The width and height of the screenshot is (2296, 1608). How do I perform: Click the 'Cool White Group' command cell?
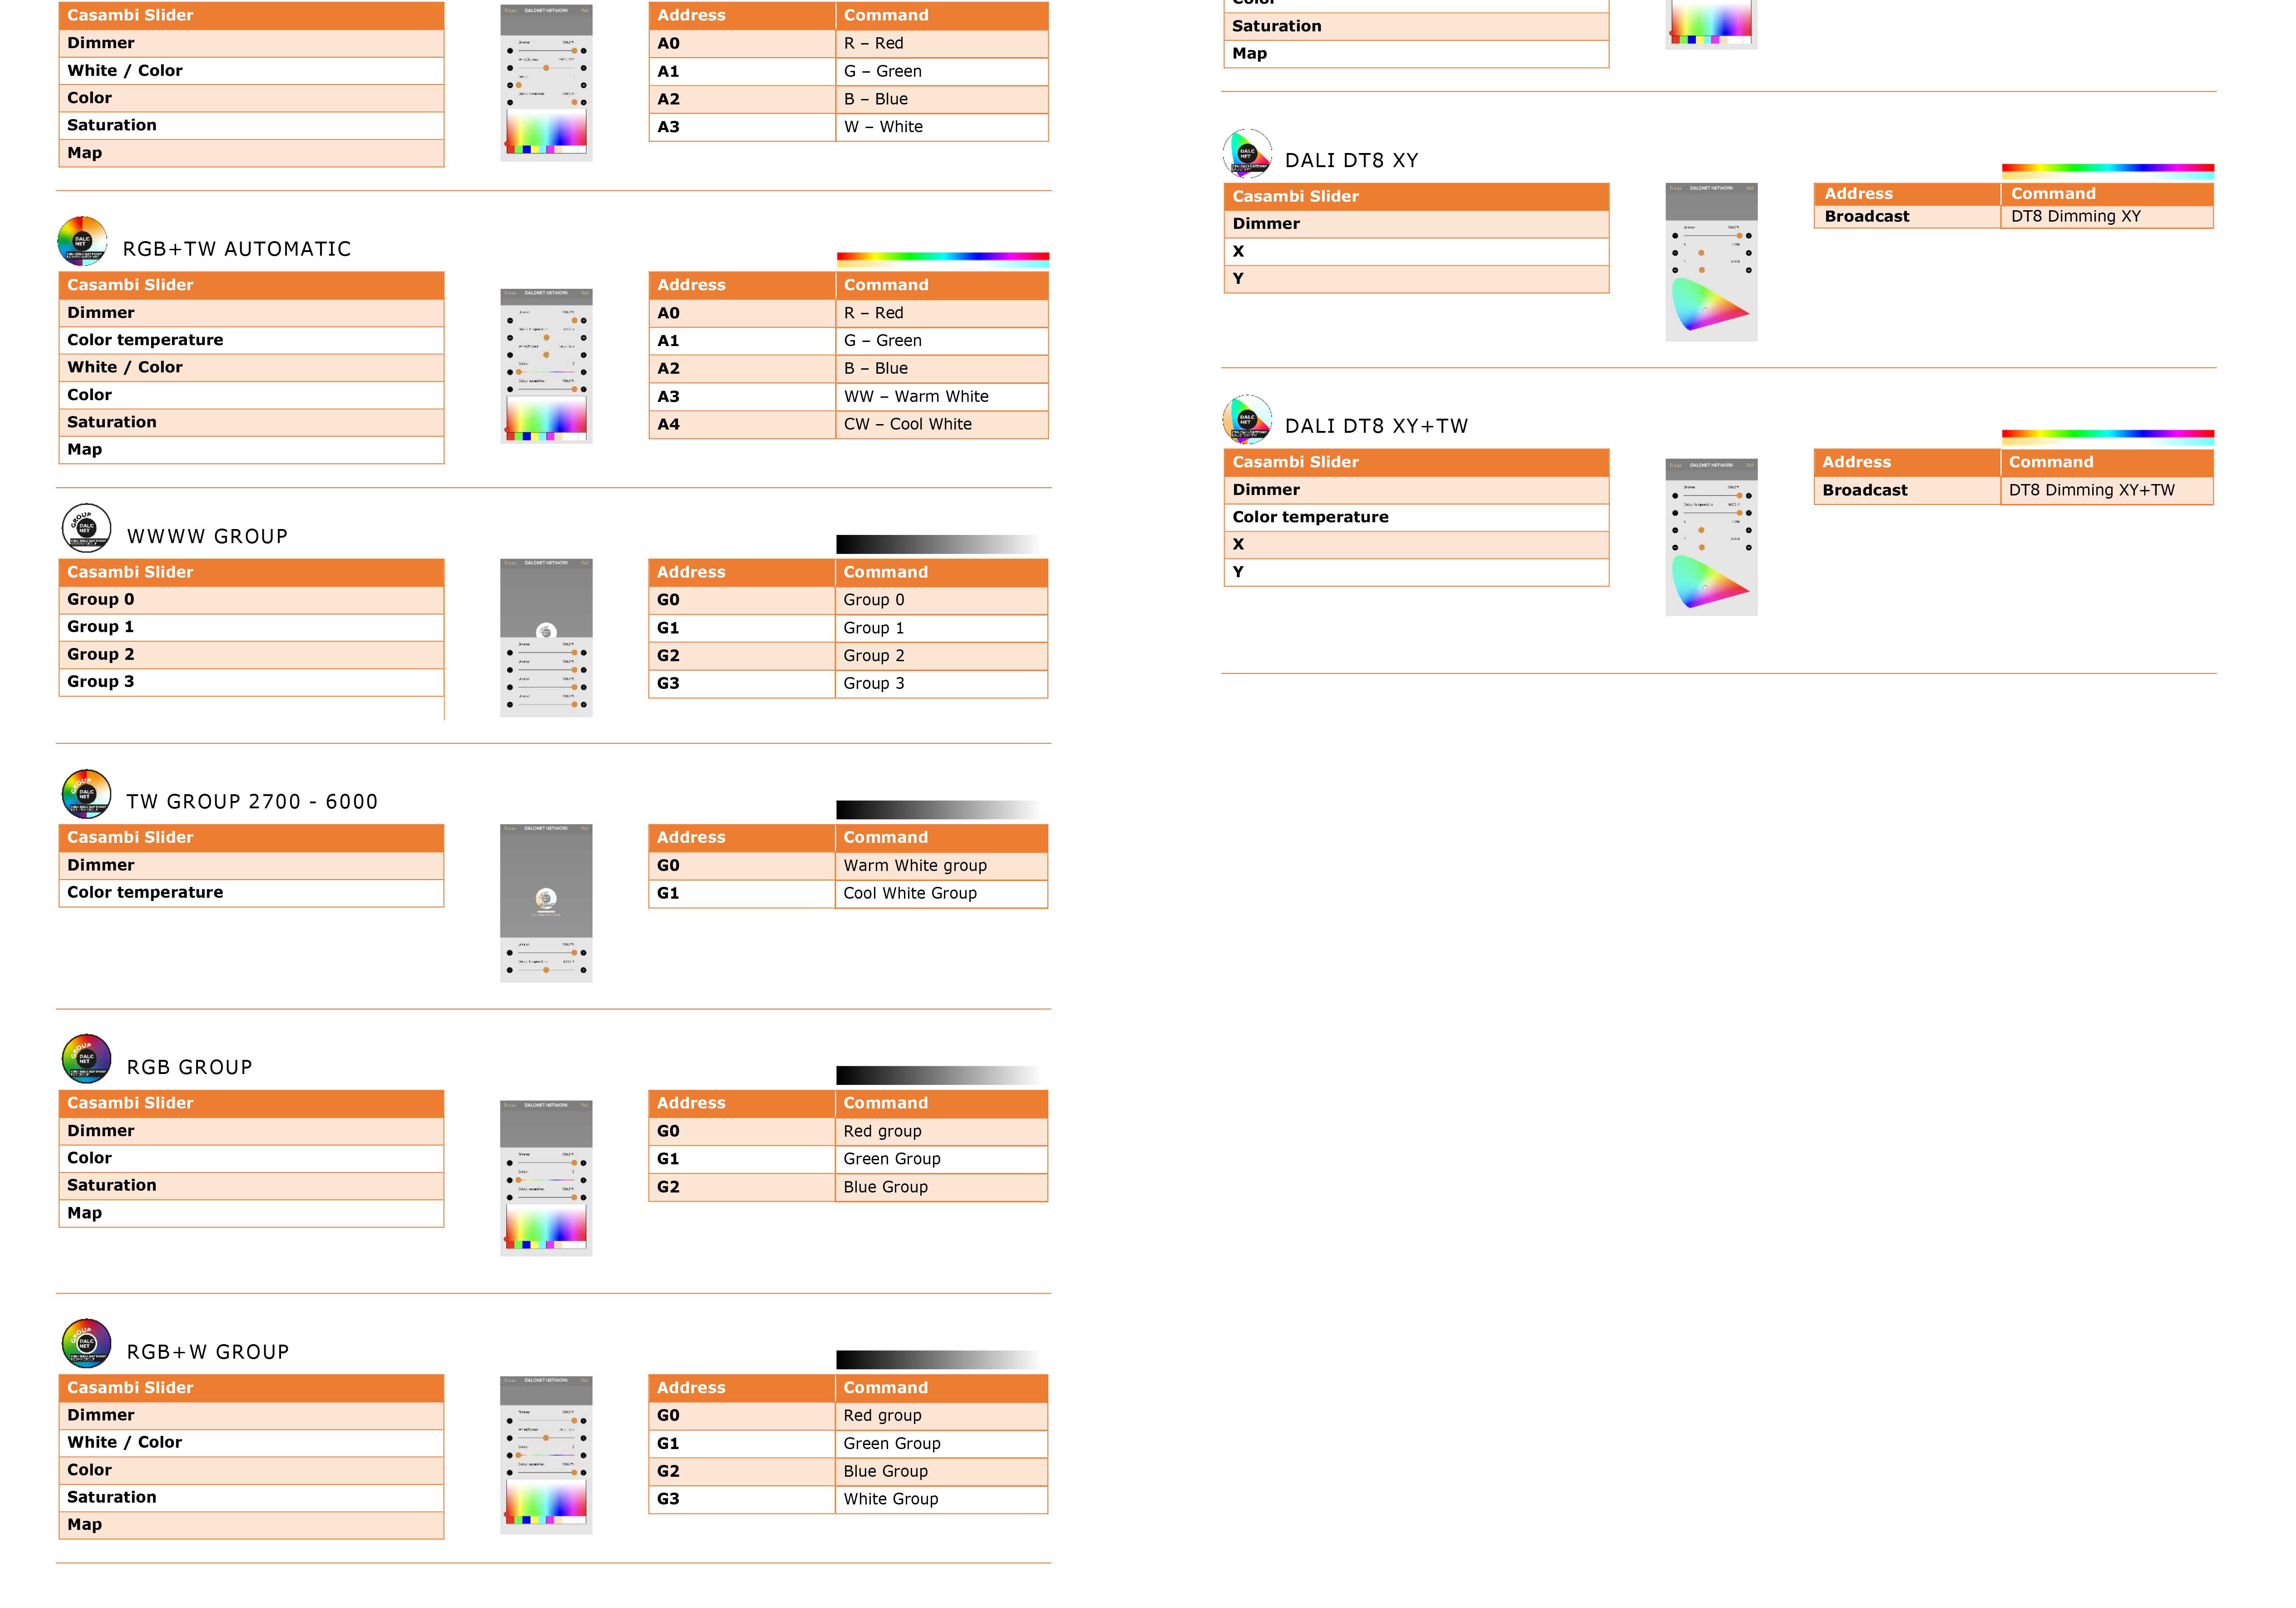pyautogui.click(x=941, y=894)
